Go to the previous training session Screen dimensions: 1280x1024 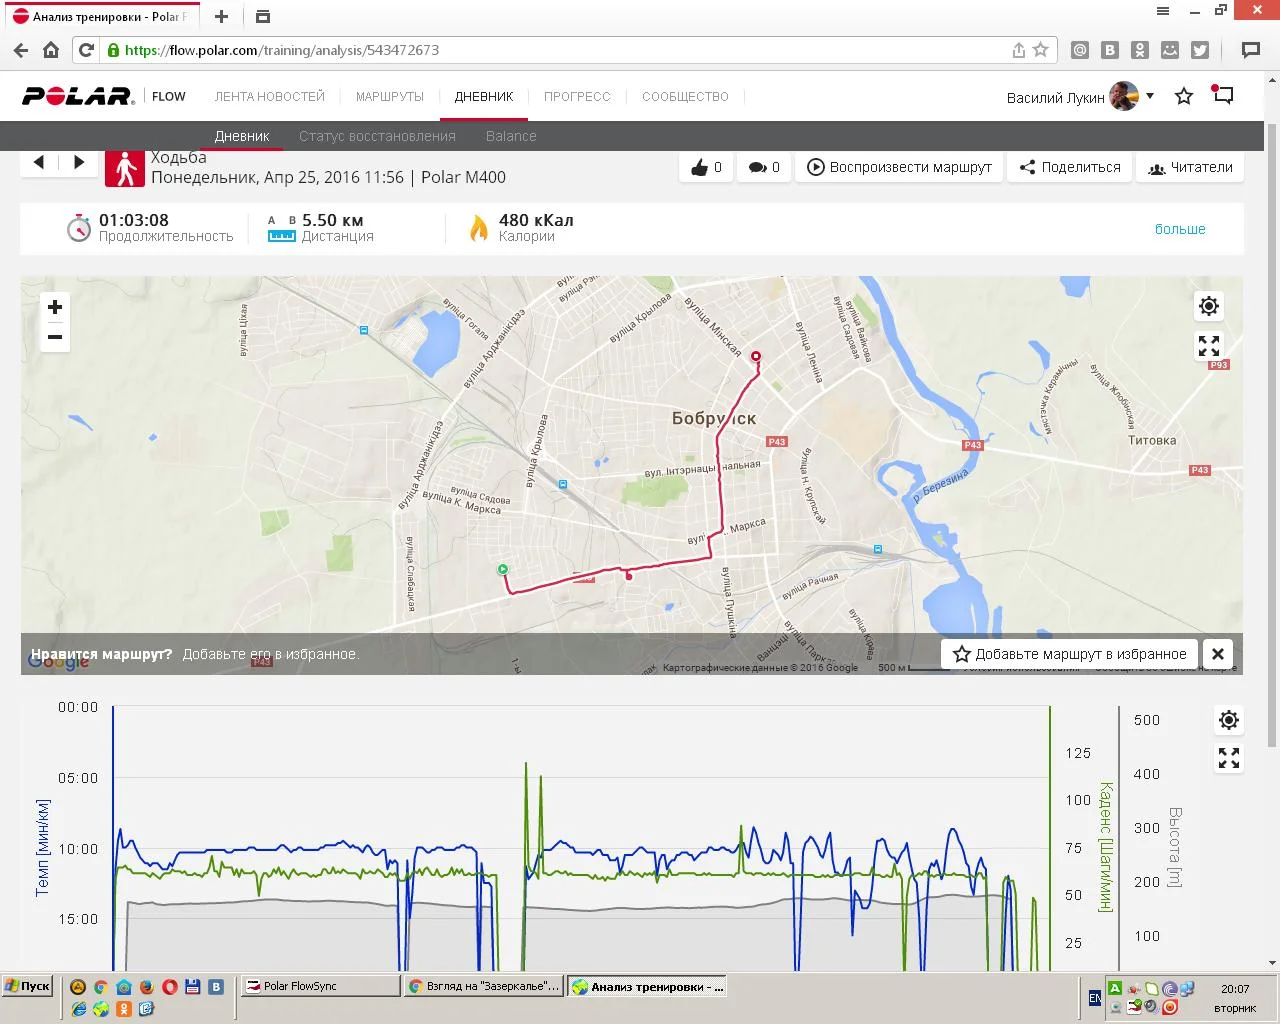coord(39,162)
